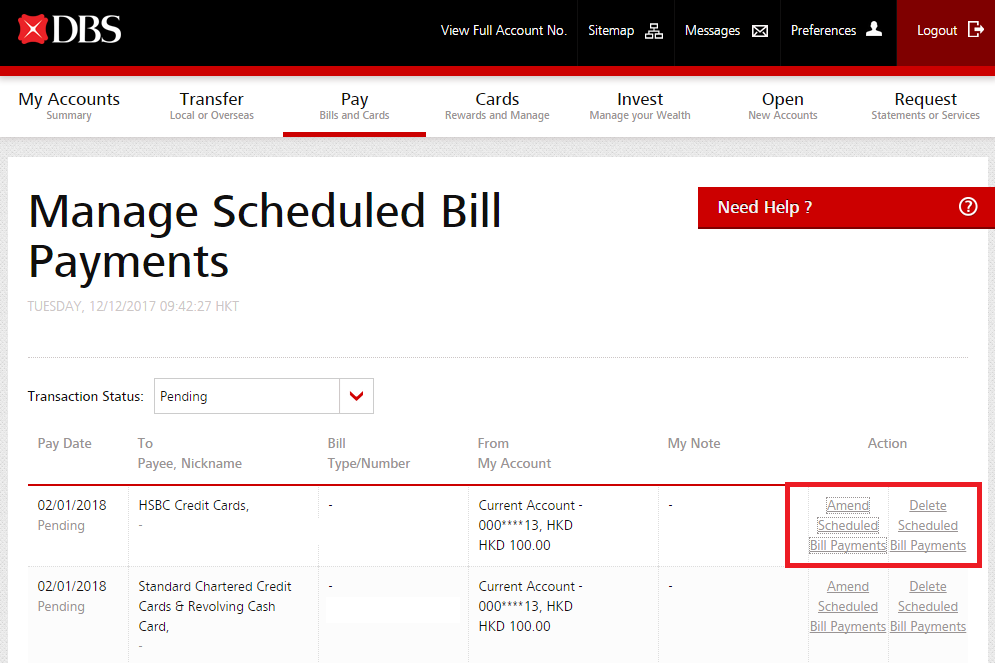Go to Pay Bills and Cards tab
The height and width of the screenshot is (663, 995).
pos(354,105)
